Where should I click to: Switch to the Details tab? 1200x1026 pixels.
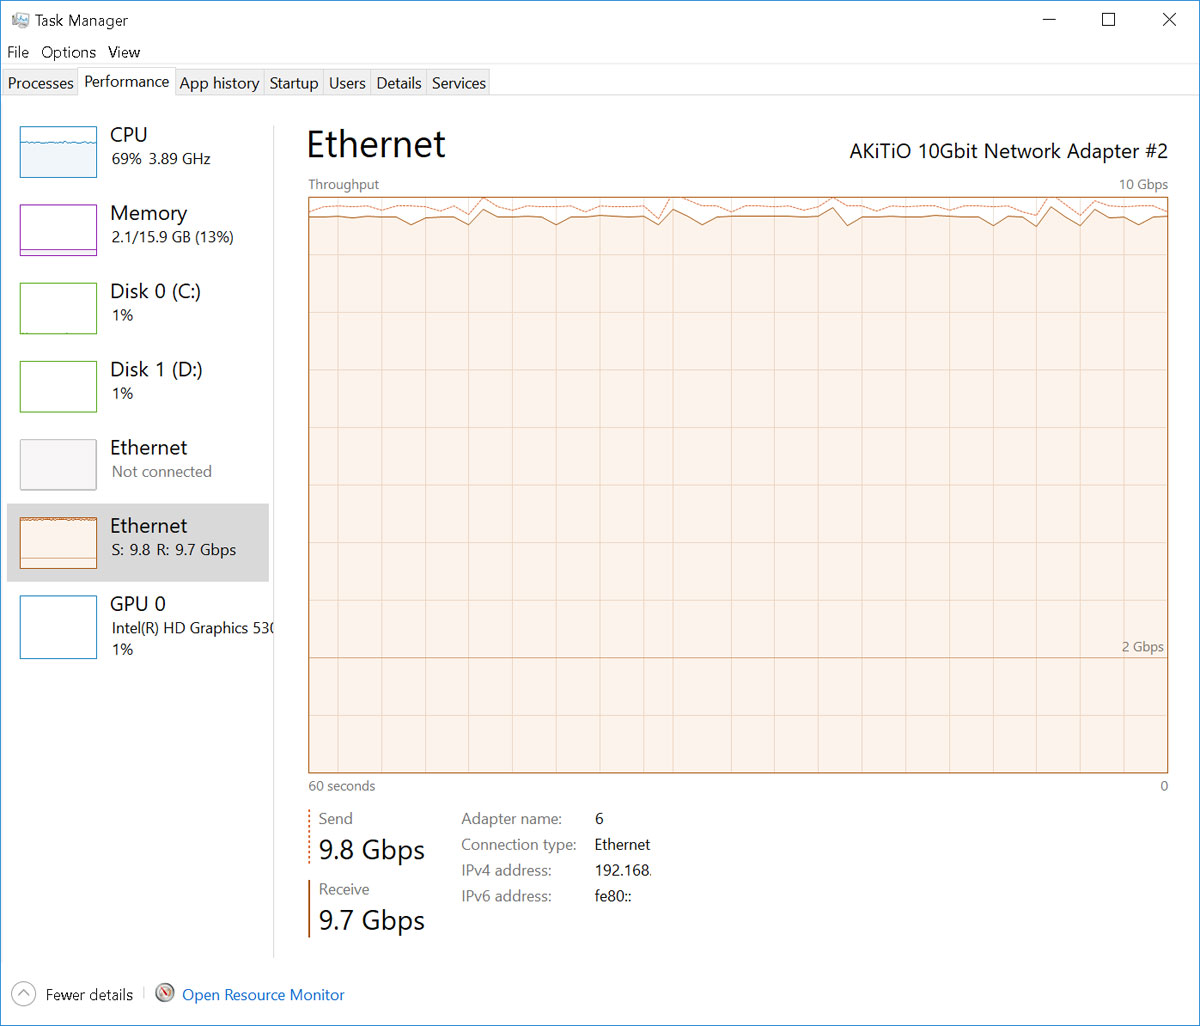(x=399, y=83)
